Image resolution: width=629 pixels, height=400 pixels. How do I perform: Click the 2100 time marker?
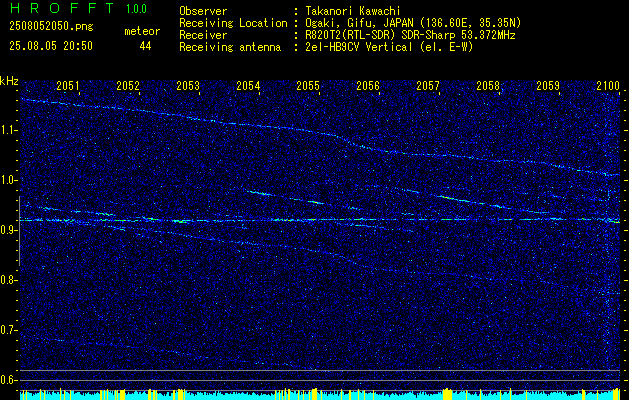click(608, 85)
